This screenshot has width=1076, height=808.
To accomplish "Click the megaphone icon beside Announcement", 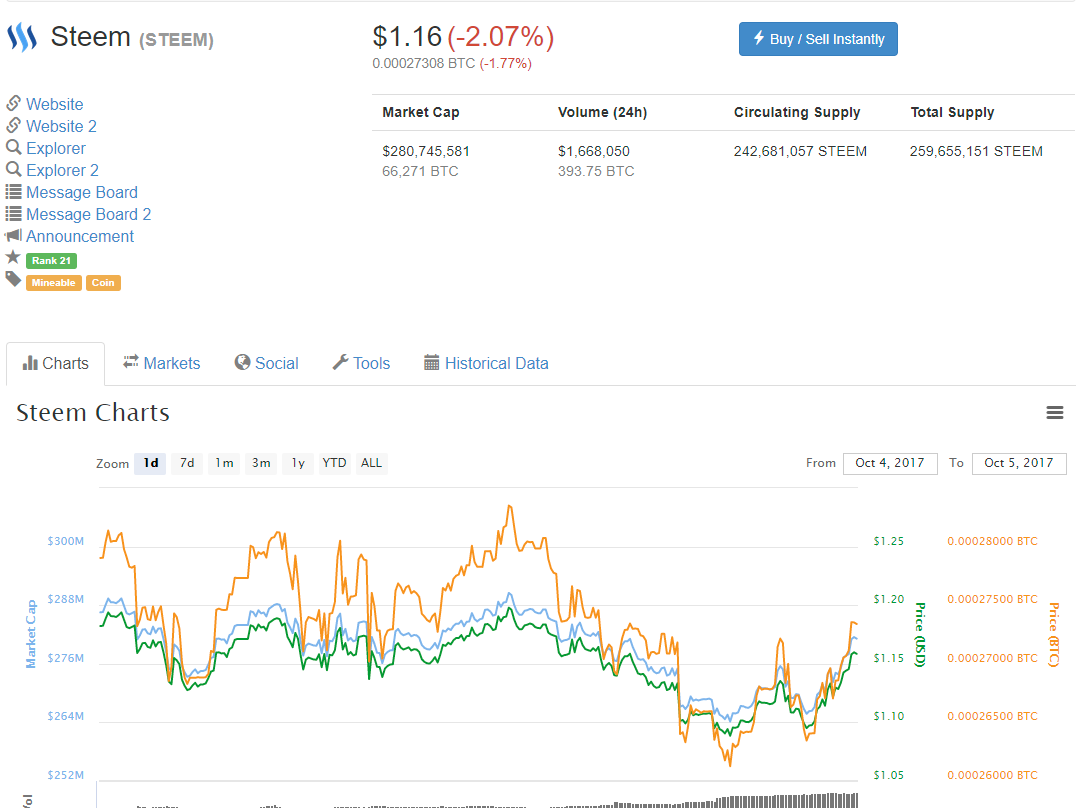I will pyautogui.click(x=13, y=236).
